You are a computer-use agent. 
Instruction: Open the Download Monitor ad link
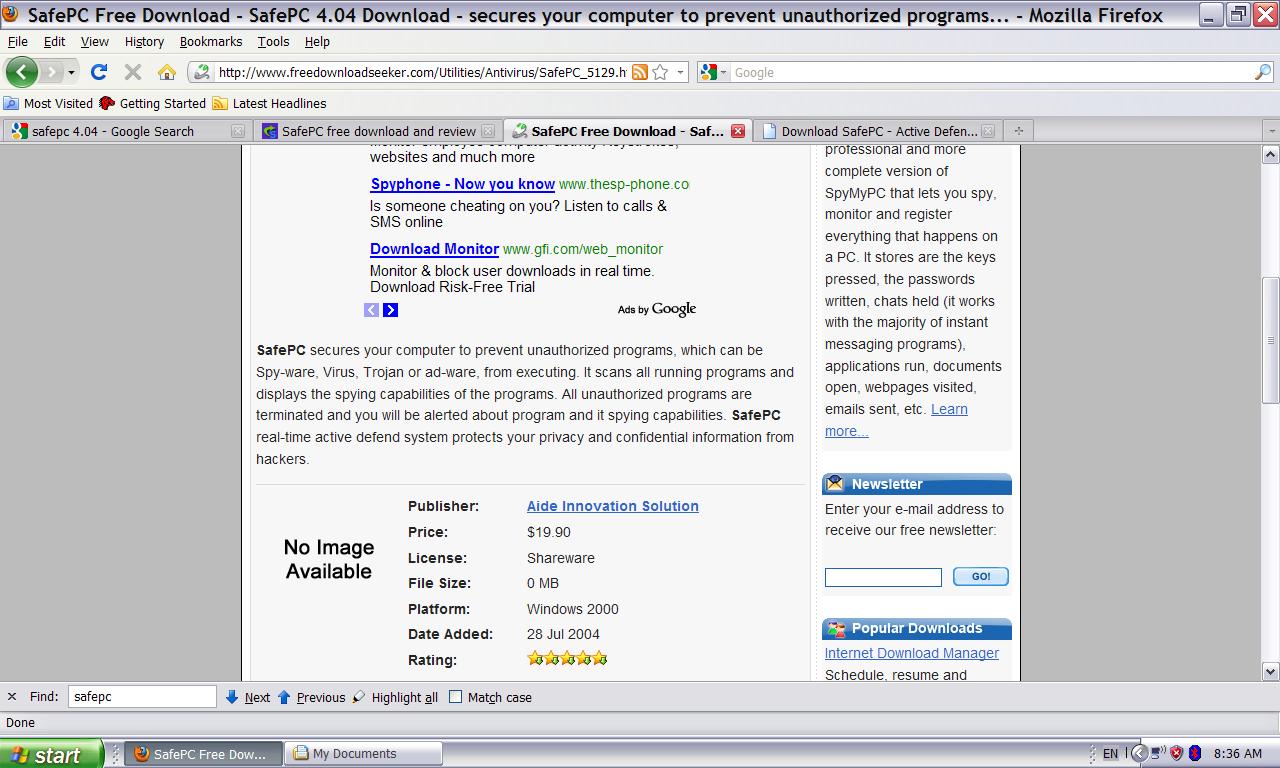pos(434,249)
